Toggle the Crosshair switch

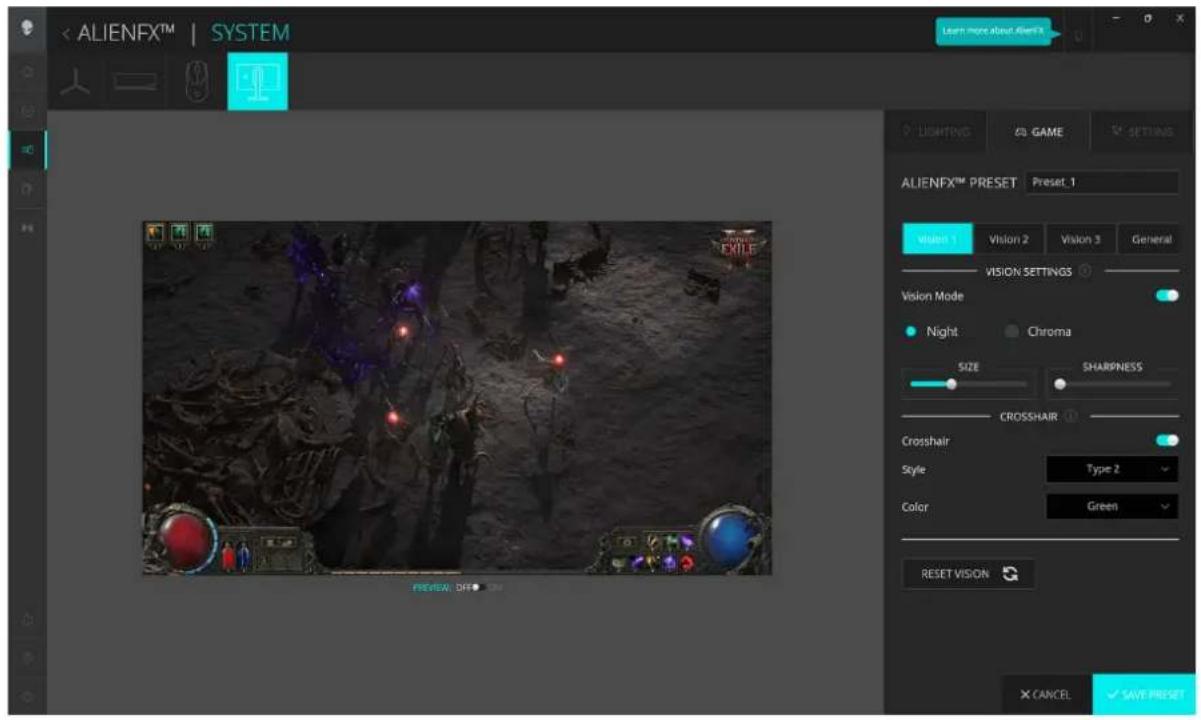pyautogui.click(x=1166, y=440)
